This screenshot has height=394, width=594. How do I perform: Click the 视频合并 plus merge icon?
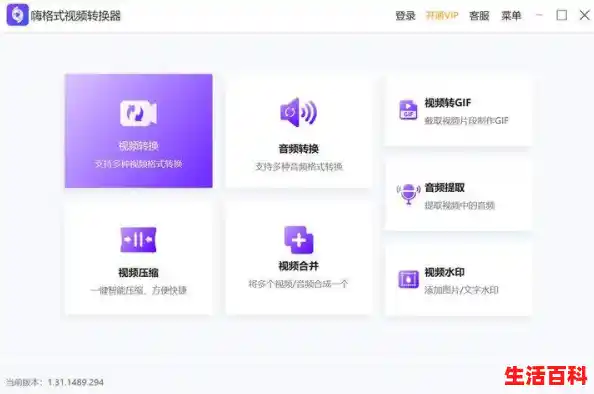(299, 240)
